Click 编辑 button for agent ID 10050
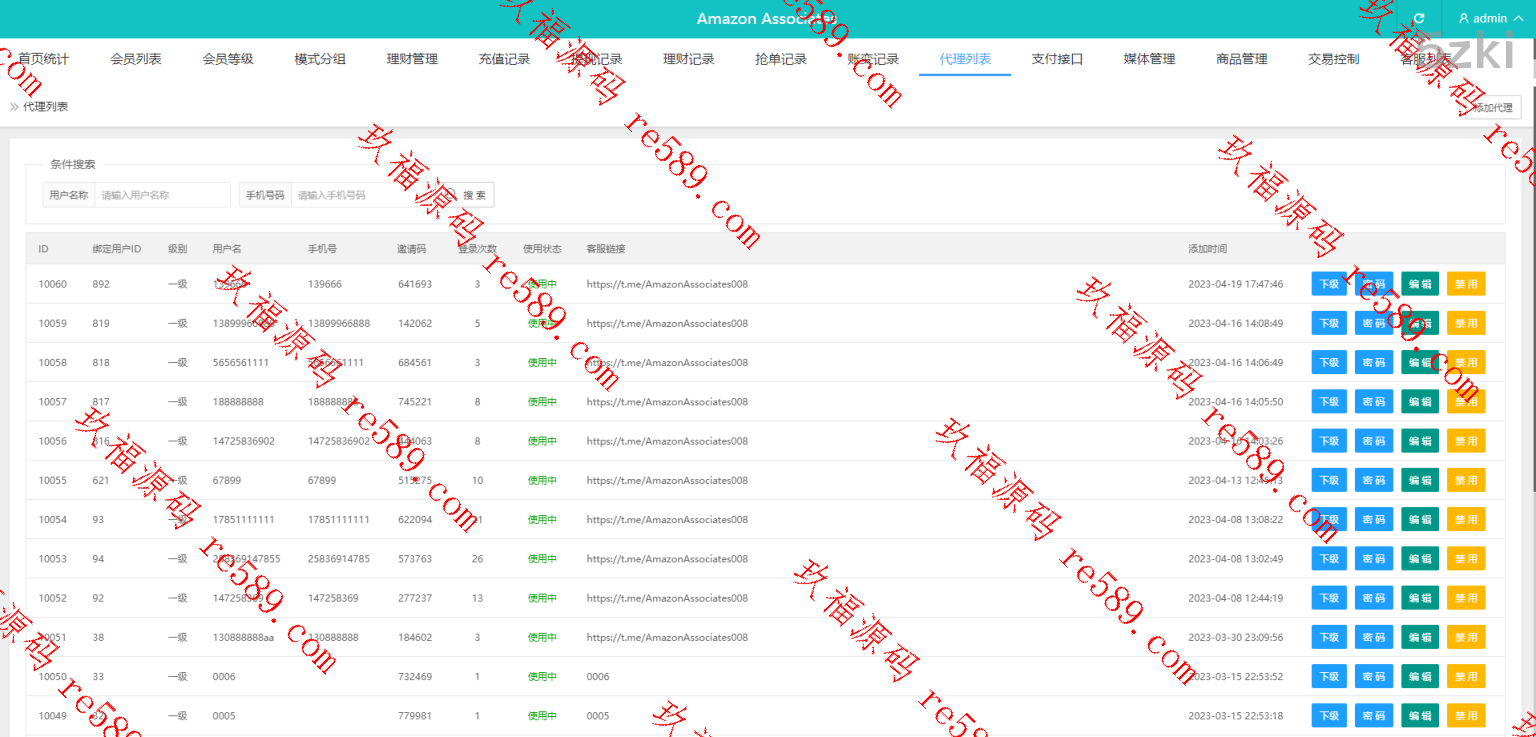This screenshot has height=737, width=1536. pos(1420,677)
